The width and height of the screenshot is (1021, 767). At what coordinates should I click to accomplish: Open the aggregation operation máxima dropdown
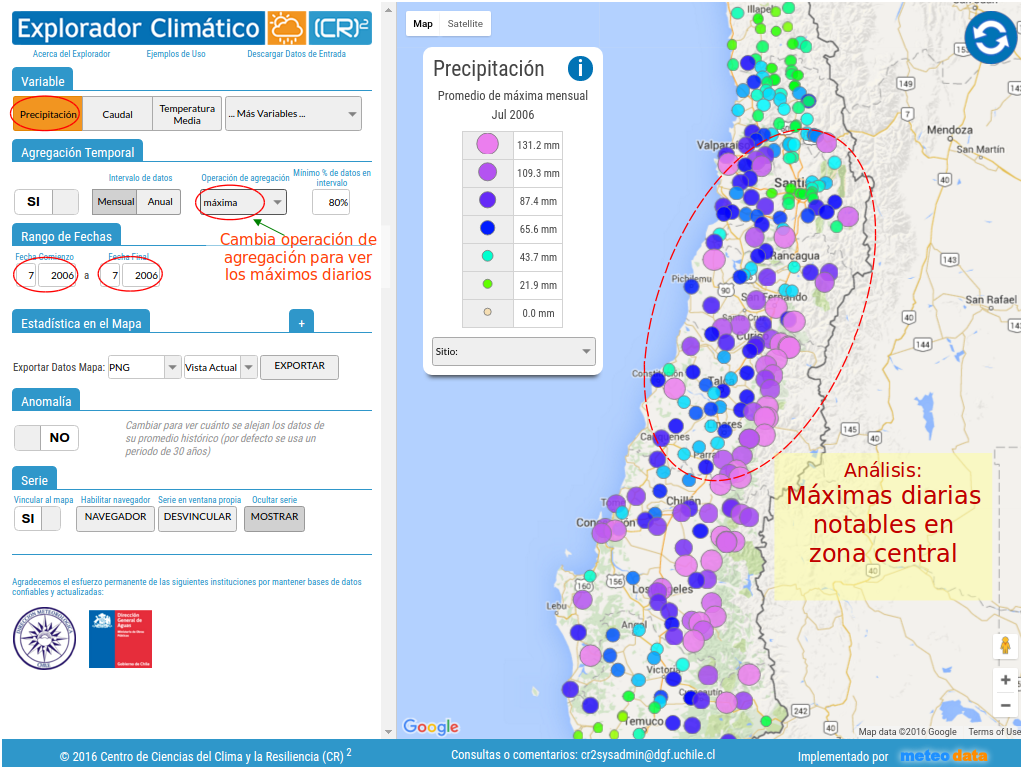(x=243, y=202)
